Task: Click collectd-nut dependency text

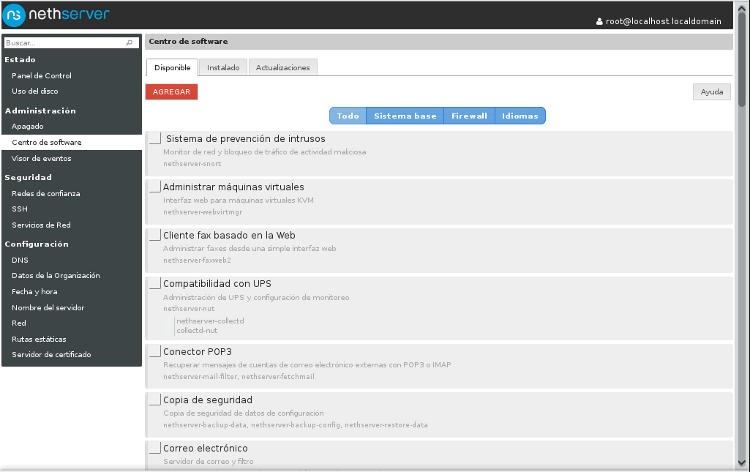Action: (x=197, y=330)
